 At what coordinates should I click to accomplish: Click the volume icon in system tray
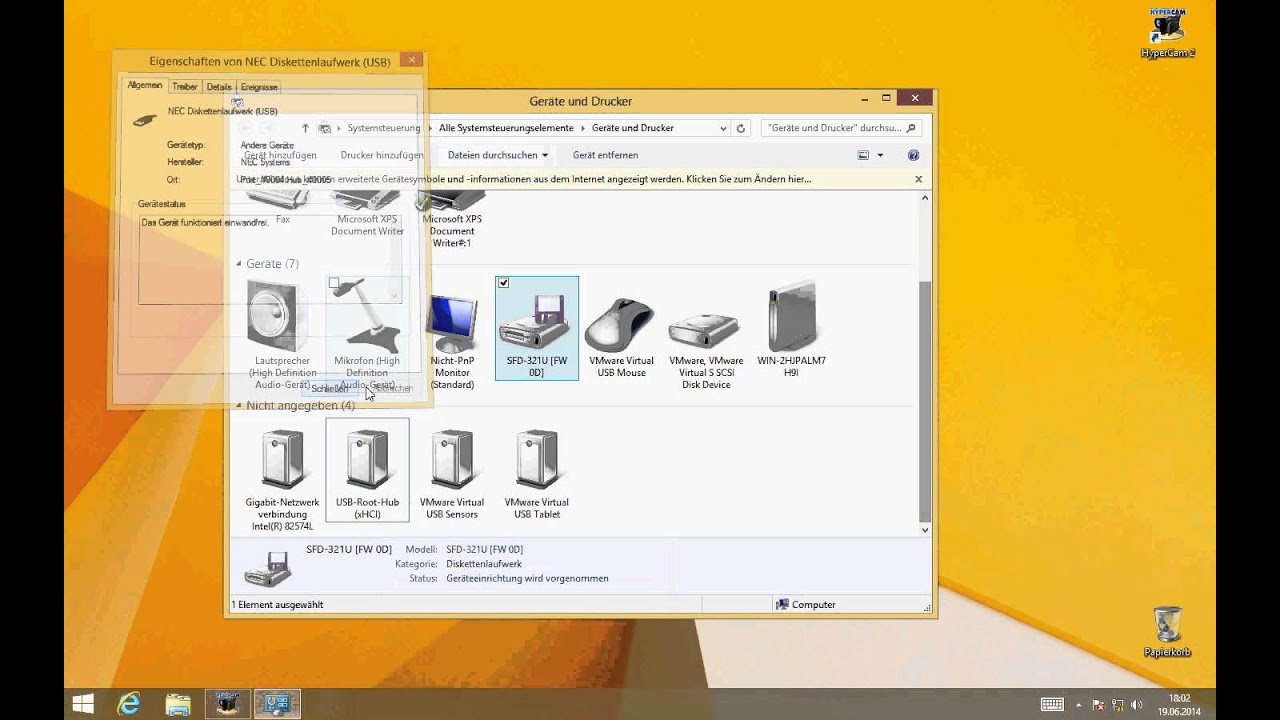coord(1135,704)
